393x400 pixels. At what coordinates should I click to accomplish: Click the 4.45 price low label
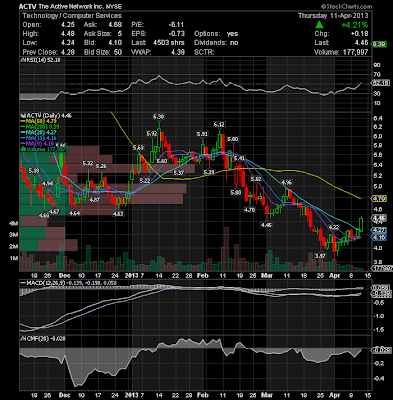(266, 225)
